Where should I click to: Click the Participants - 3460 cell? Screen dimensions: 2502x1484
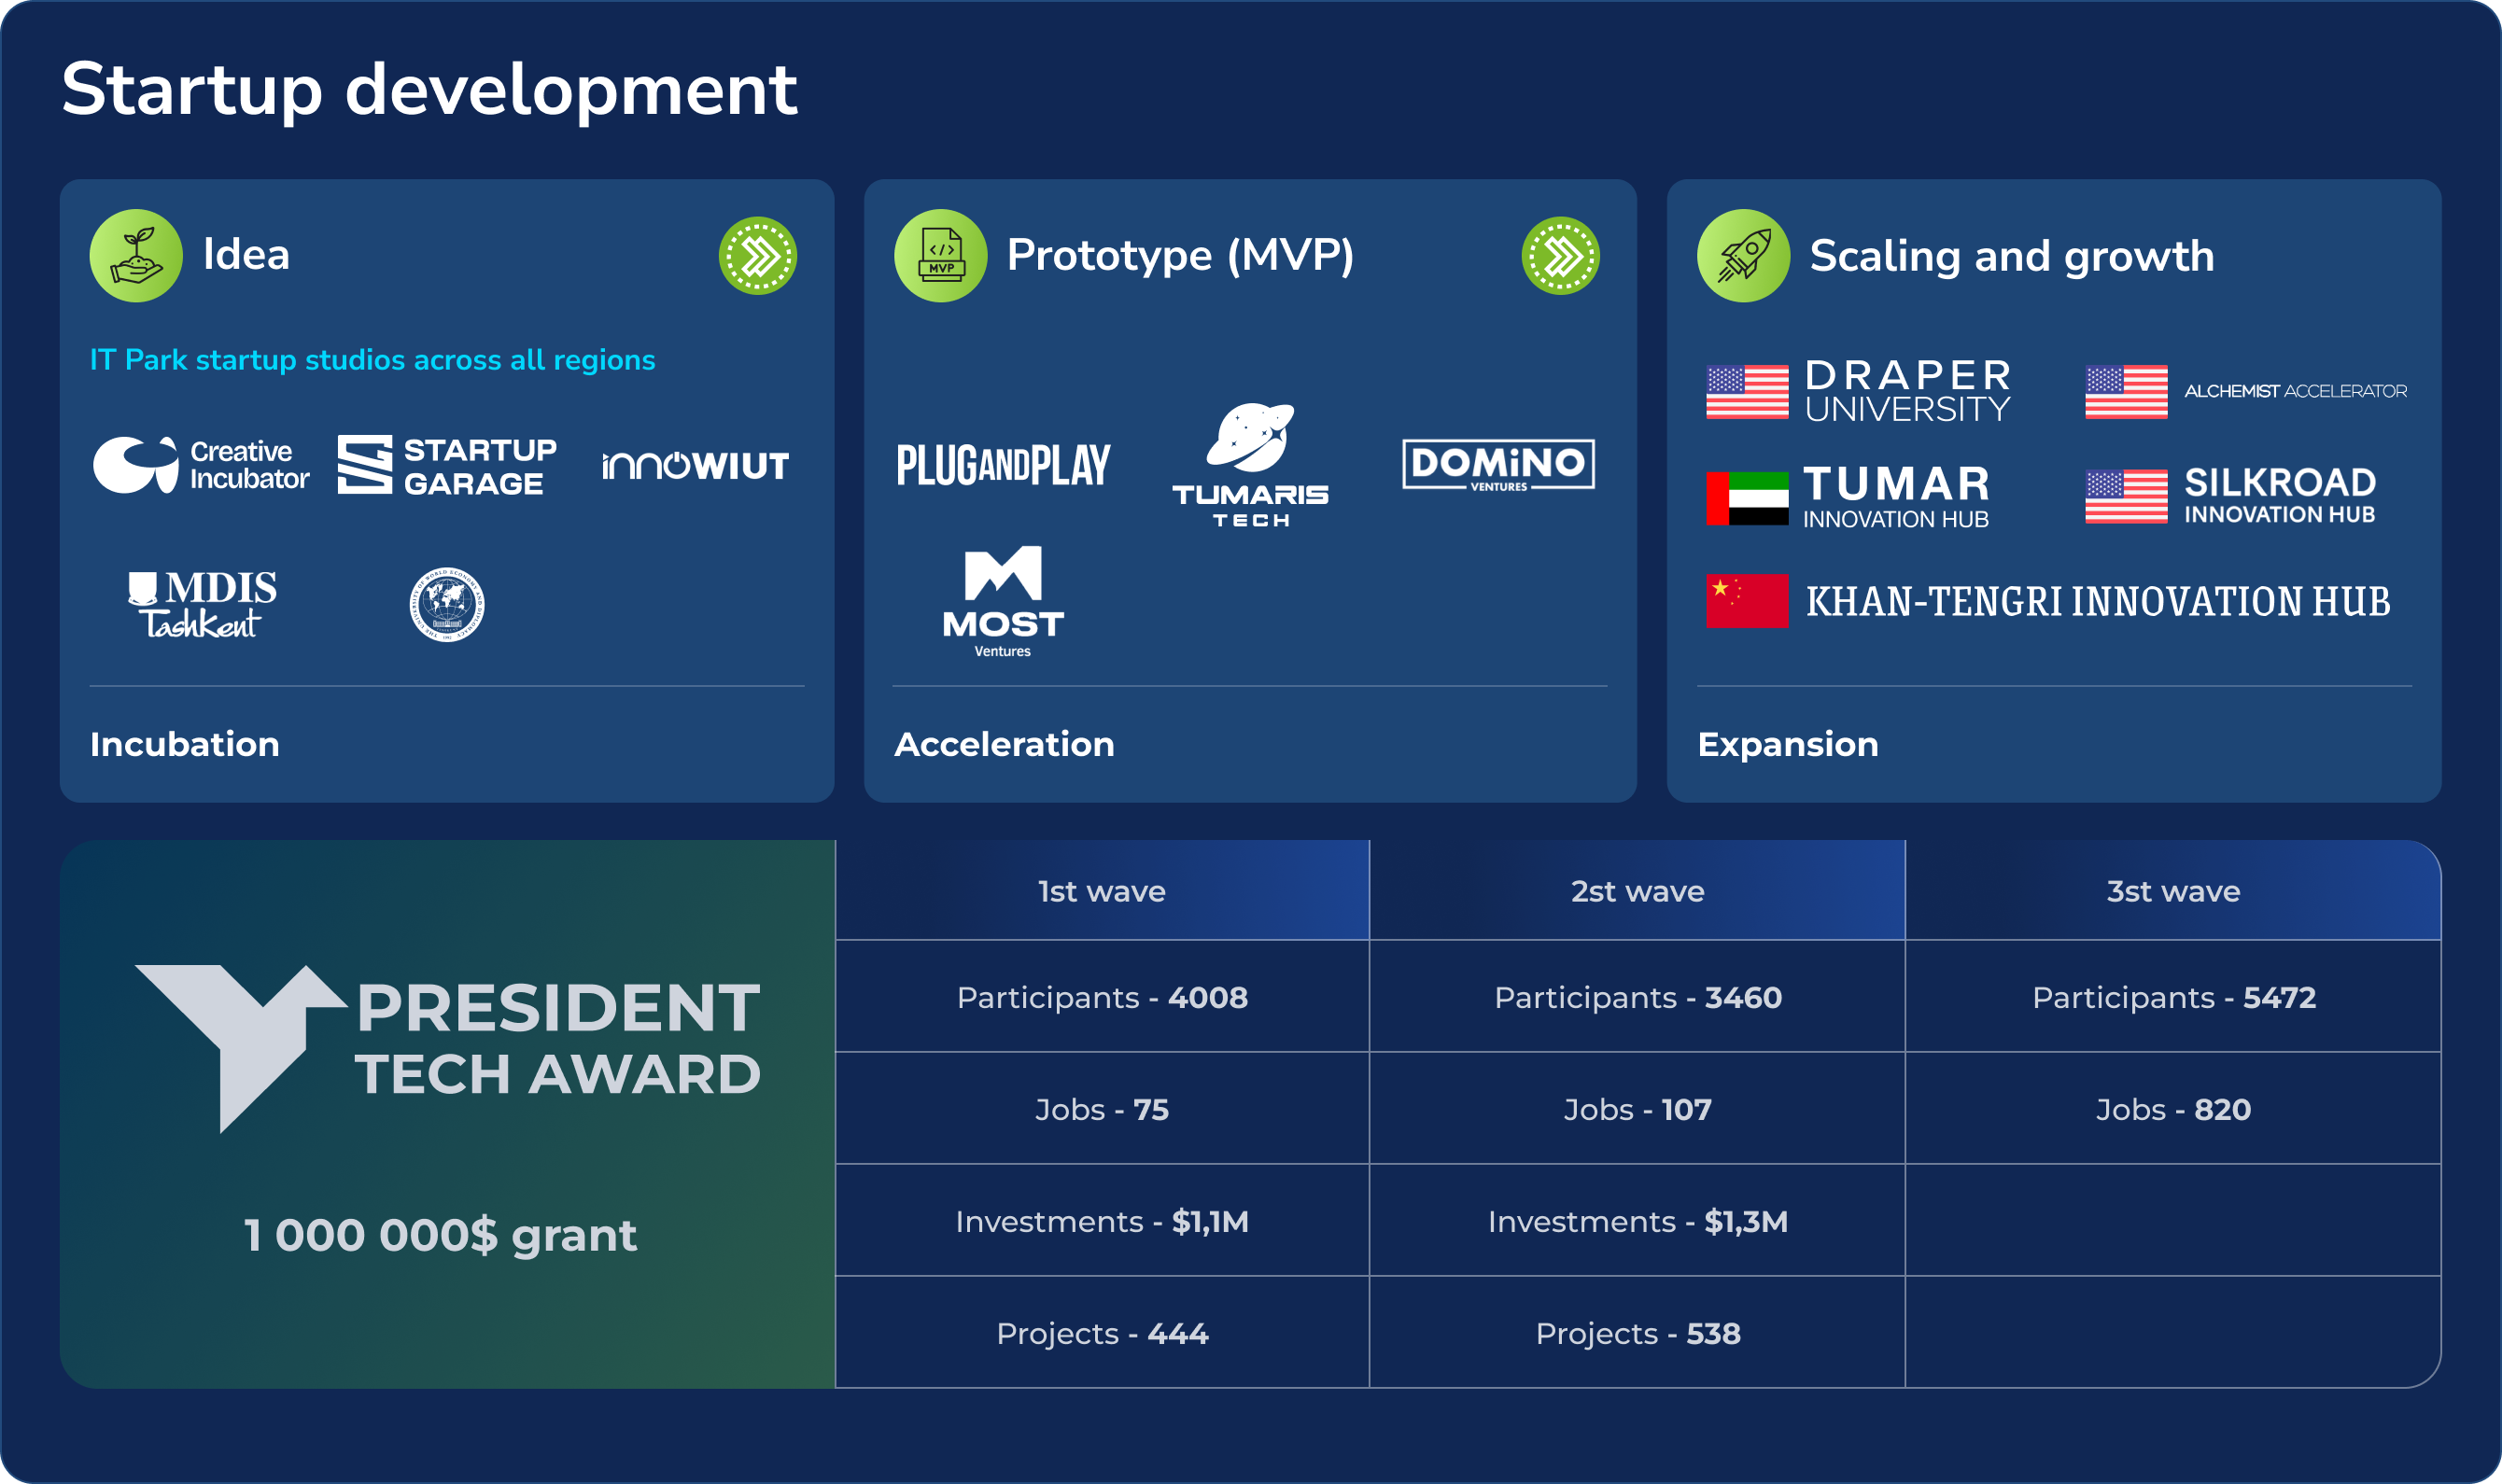pyautogui.click(x=1638, y=997)
